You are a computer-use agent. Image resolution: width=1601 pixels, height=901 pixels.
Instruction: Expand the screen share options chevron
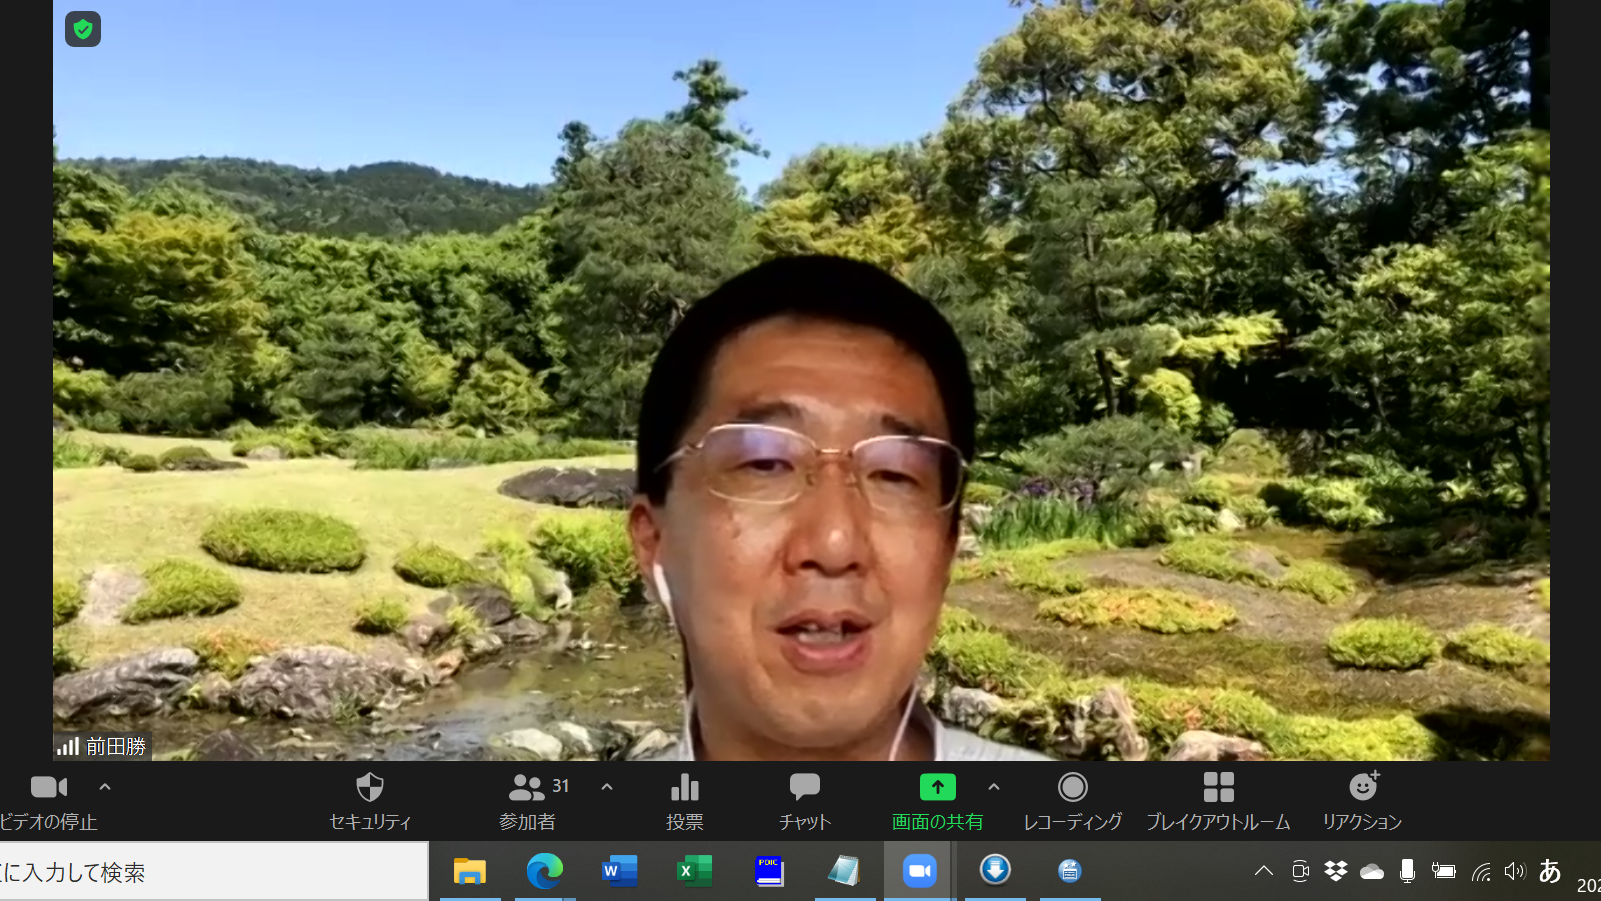(994, 788)
